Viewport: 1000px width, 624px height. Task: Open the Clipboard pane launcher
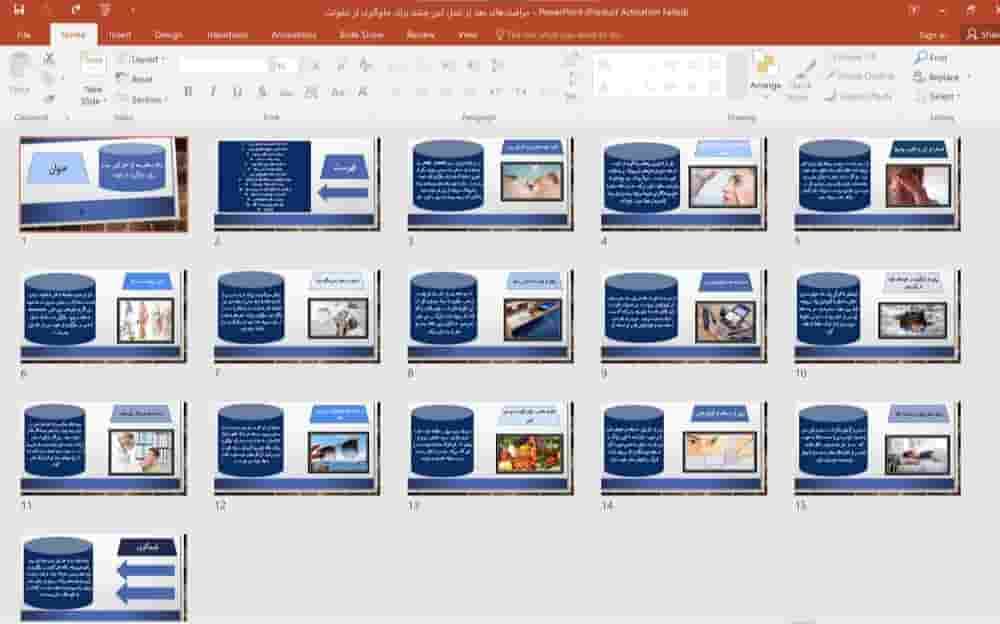click(x=67, y=117)
